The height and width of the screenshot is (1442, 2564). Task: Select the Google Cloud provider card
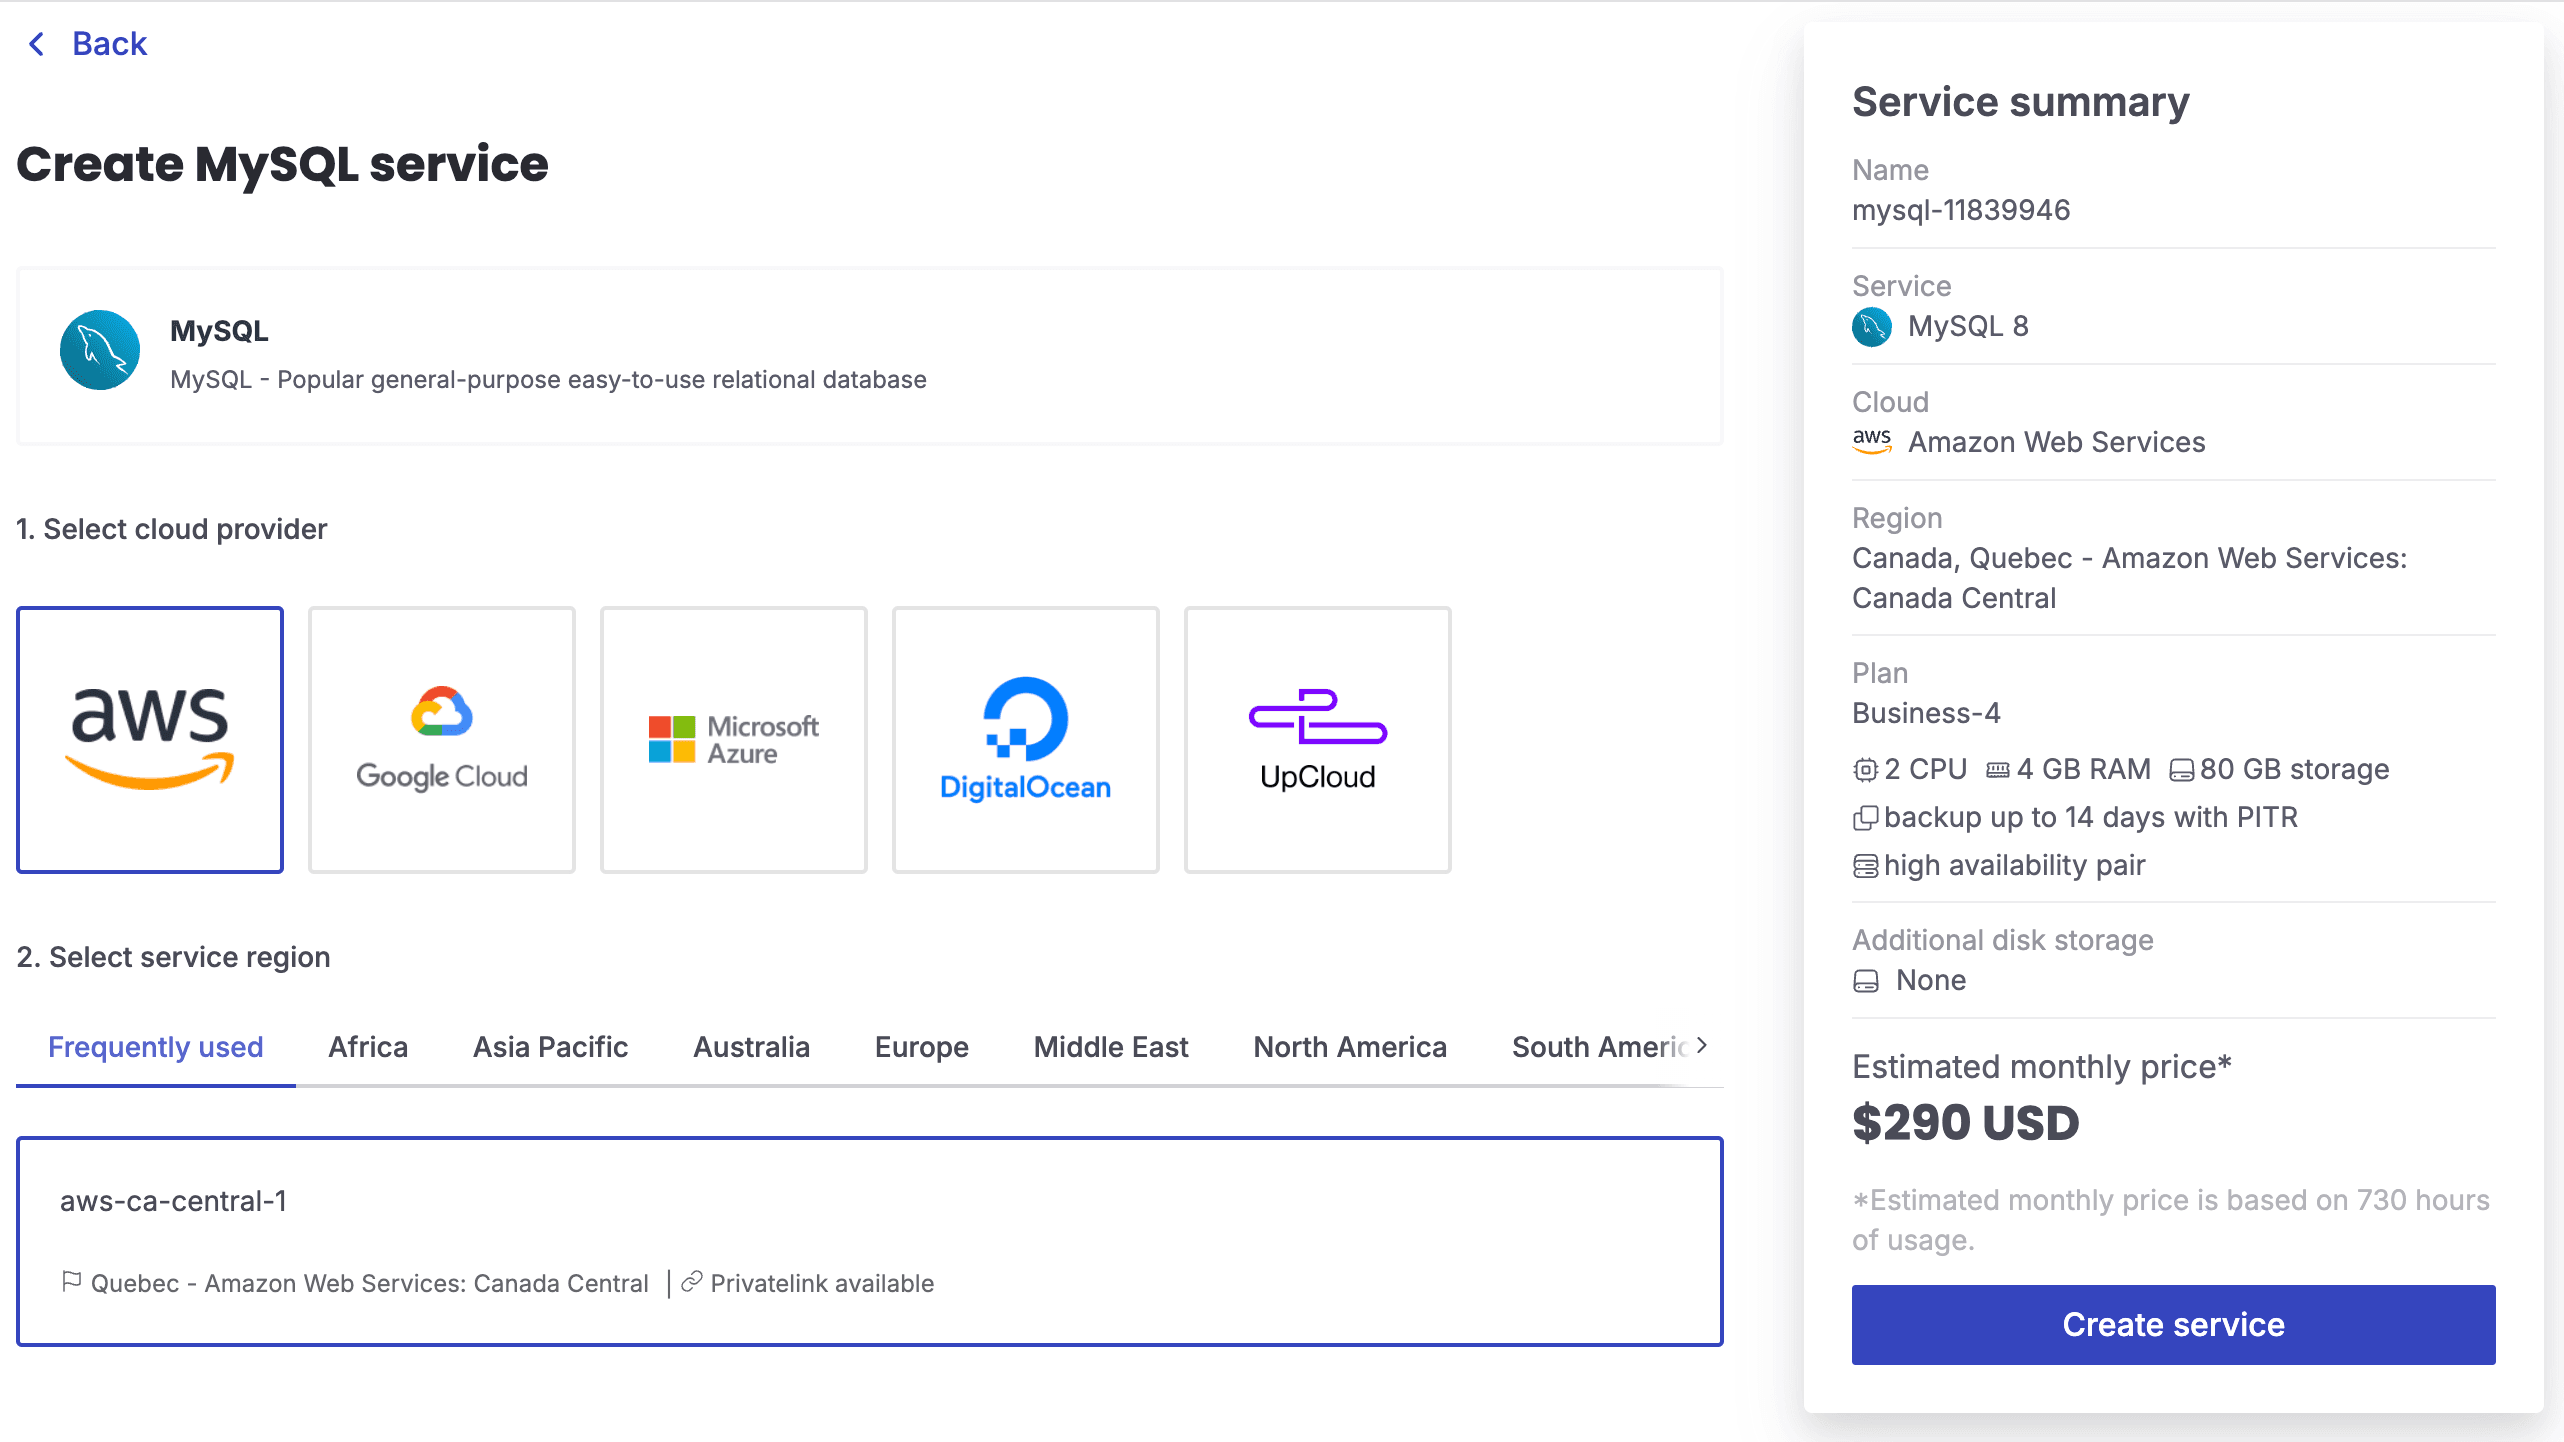442,740
